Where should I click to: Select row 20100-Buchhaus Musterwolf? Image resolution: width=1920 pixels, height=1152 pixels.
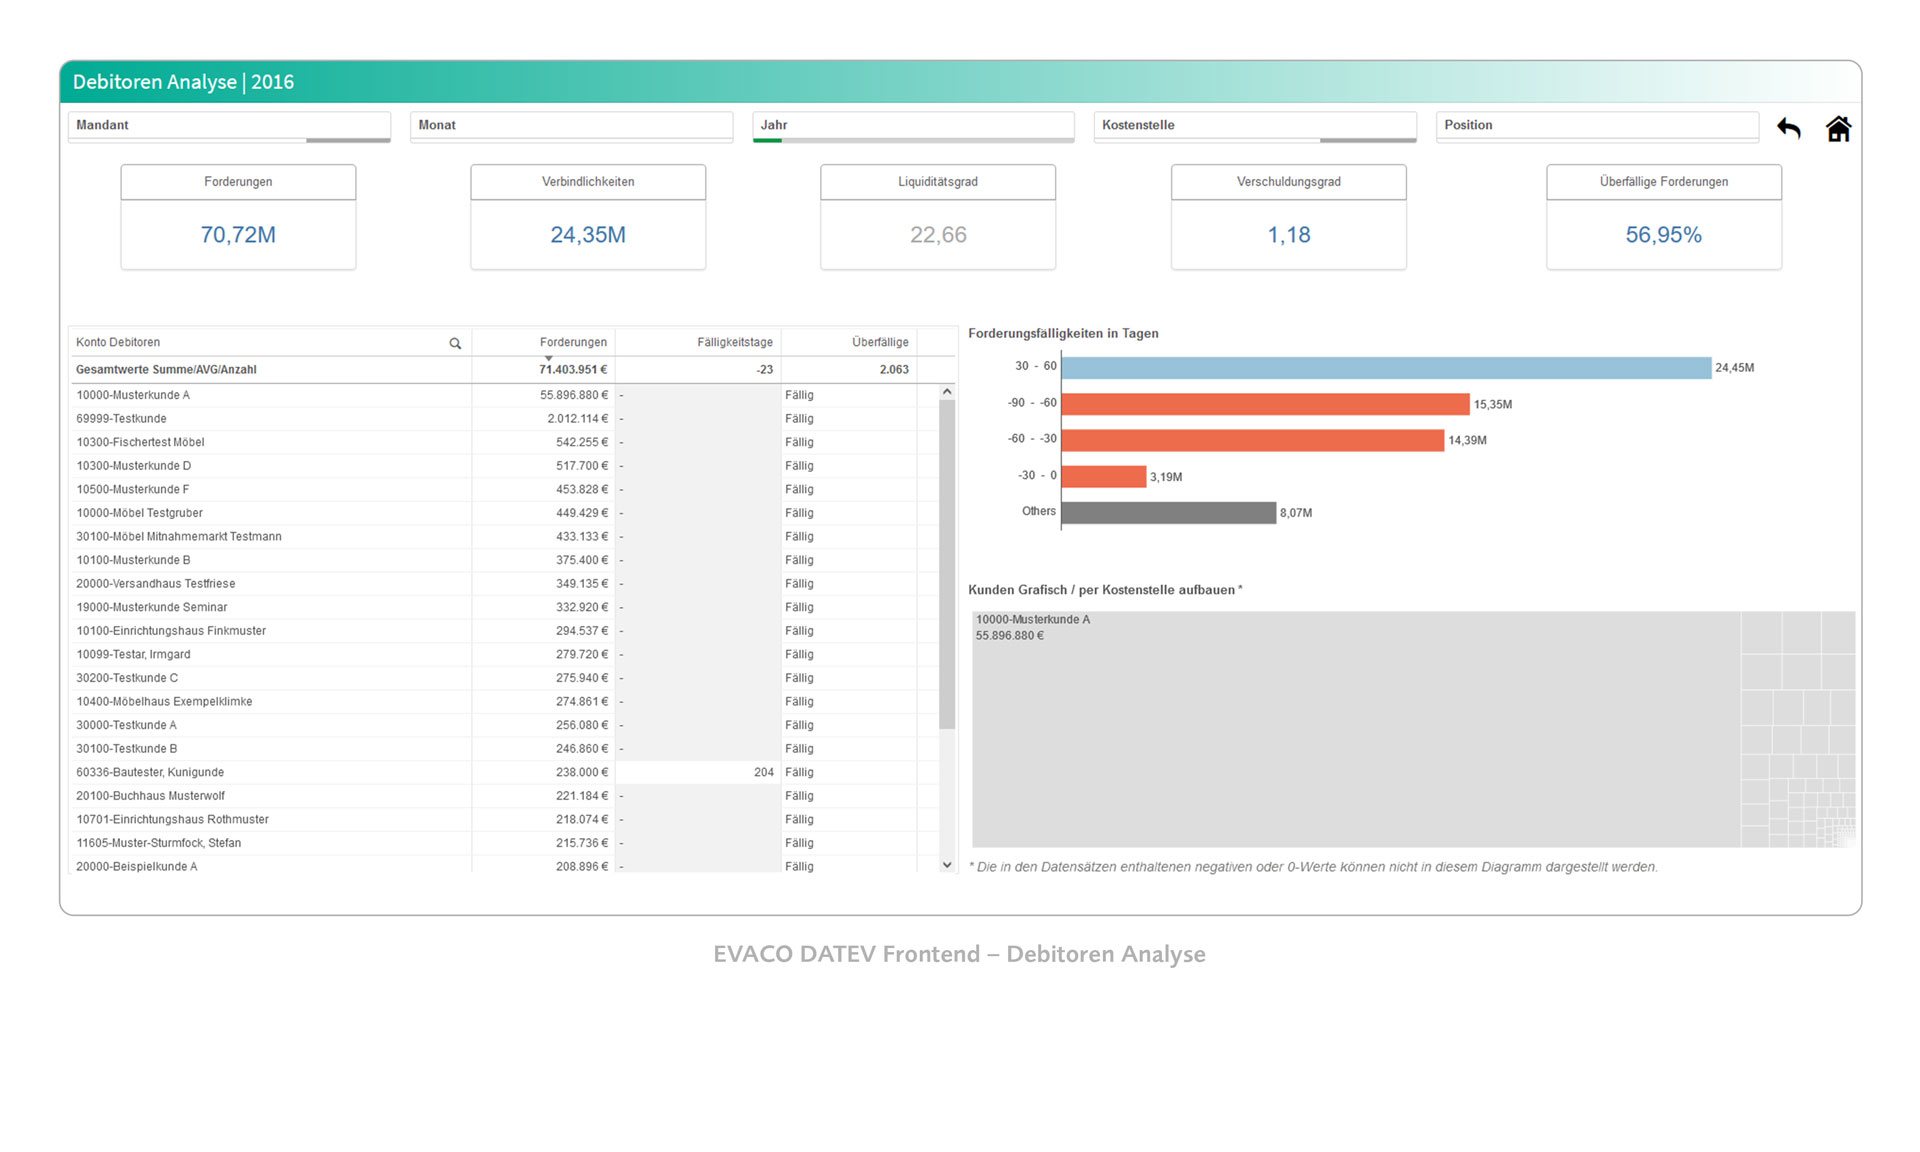(x=504, y=796)
